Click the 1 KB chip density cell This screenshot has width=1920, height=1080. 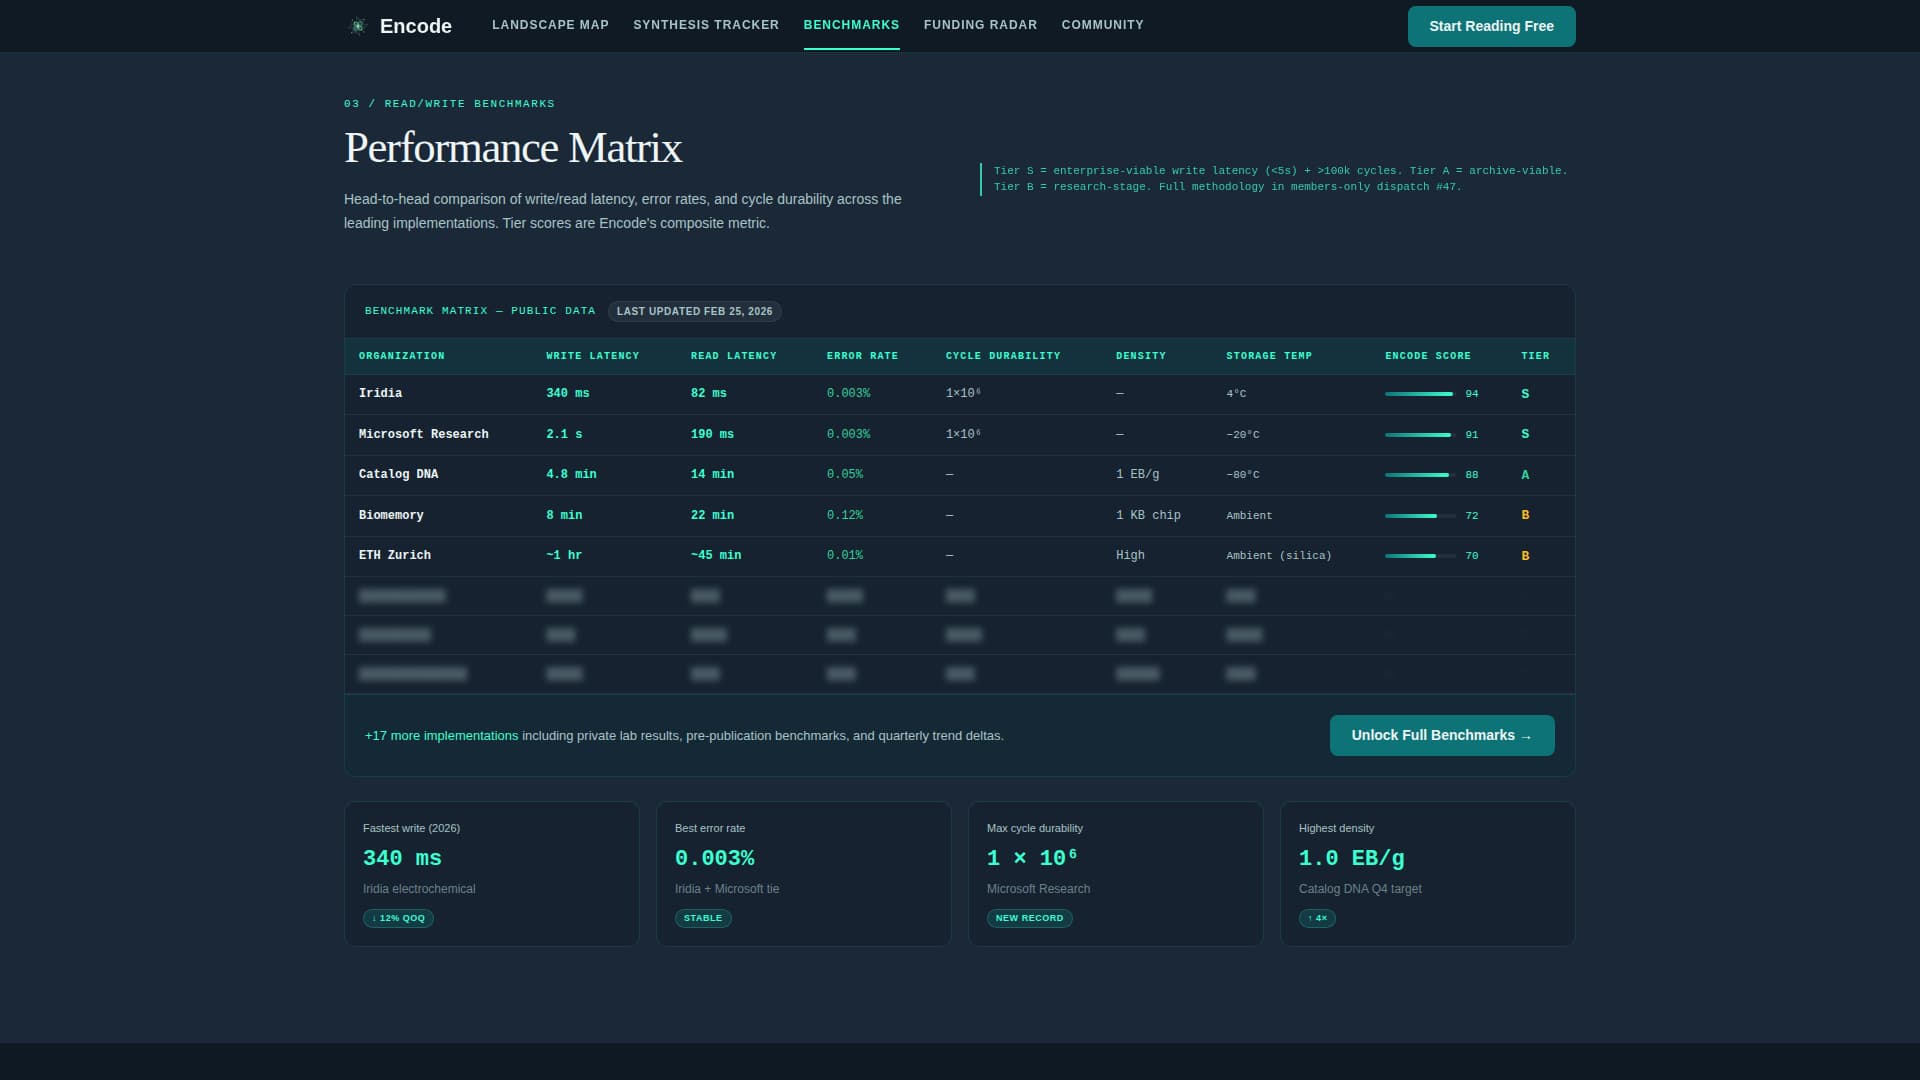coord(1148,515)
